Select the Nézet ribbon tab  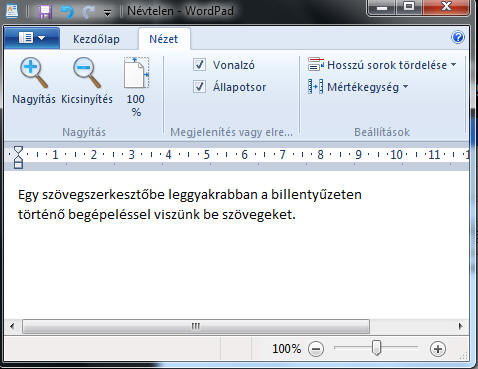tap(164, 39)
